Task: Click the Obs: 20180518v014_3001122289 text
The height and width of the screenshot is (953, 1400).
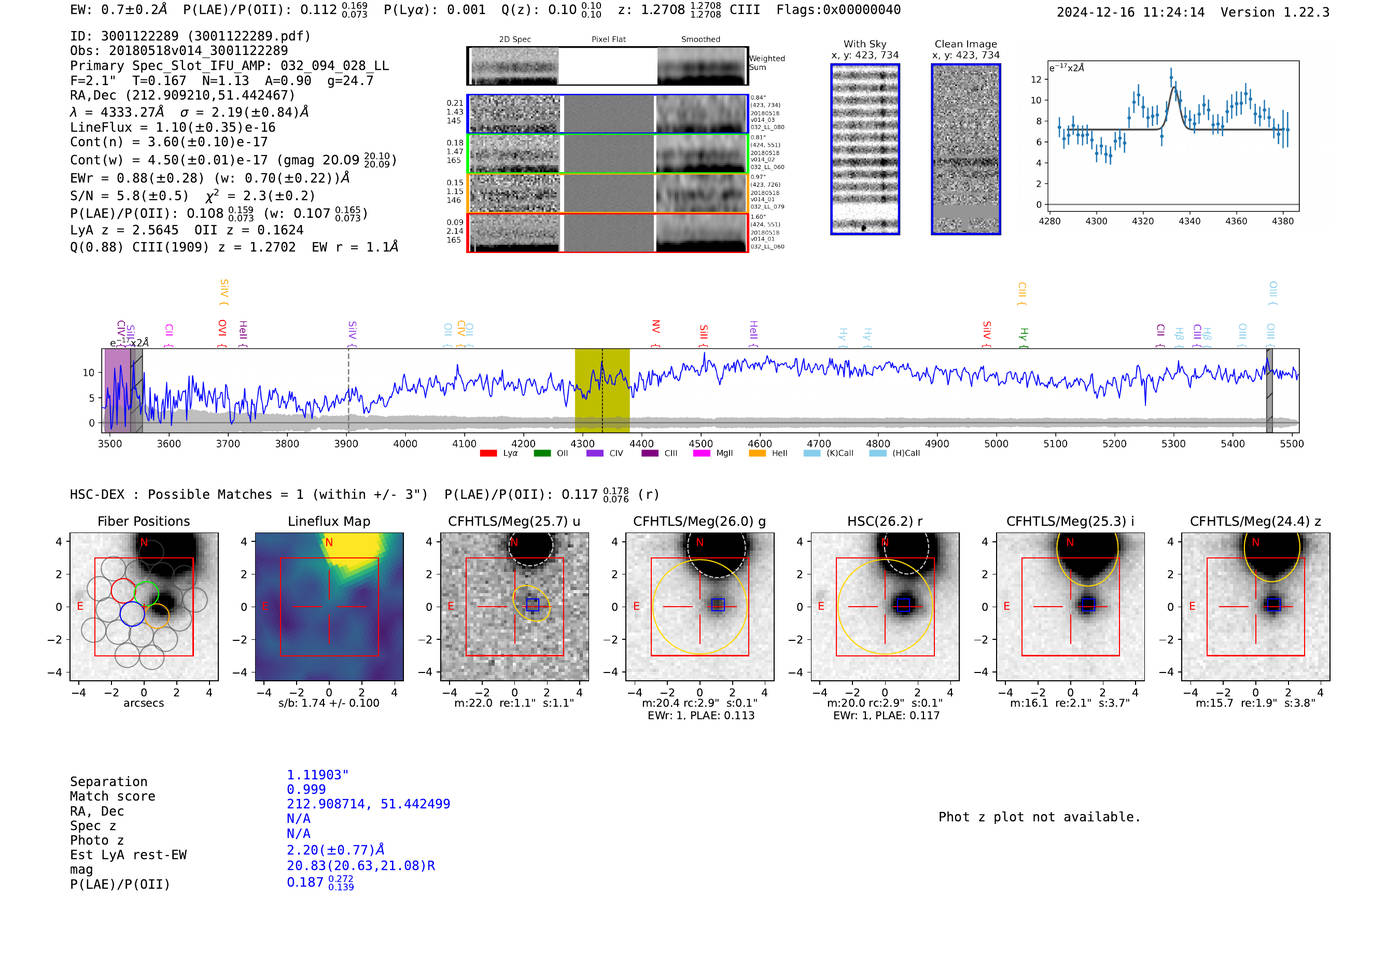Action: pos(179,51)
